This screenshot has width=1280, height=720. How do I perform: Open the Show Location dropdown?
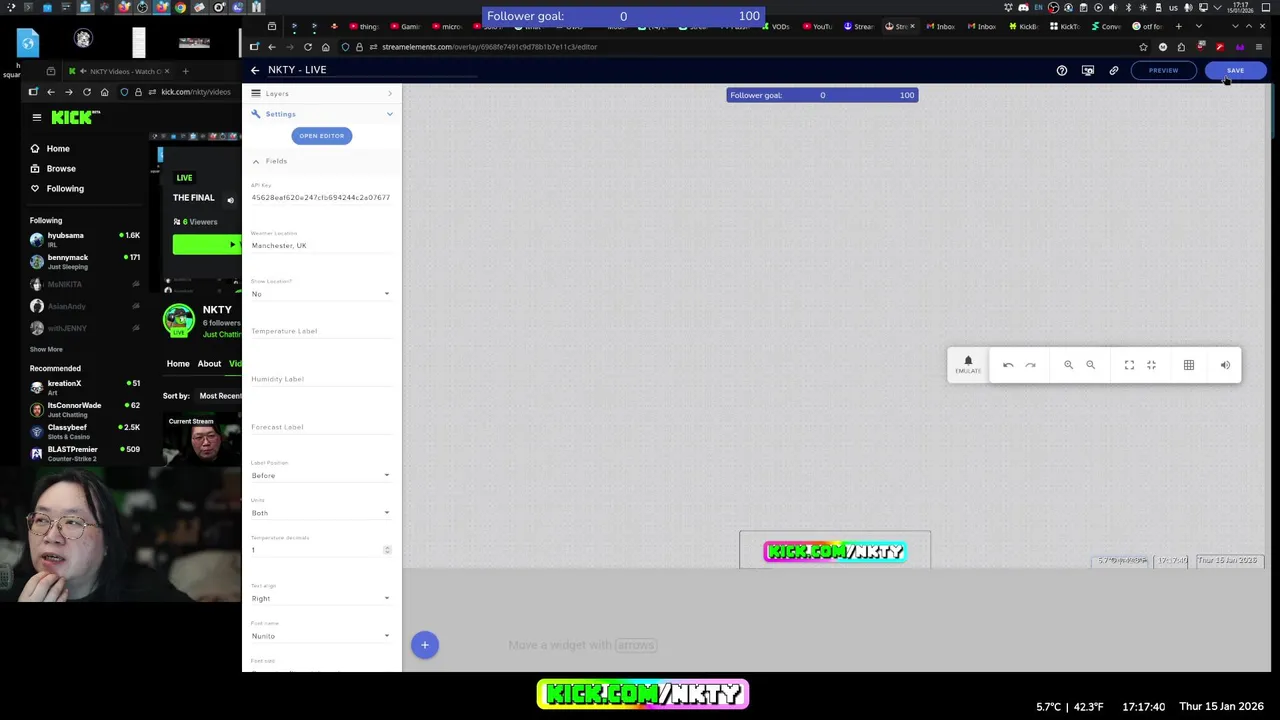[321, 293]
